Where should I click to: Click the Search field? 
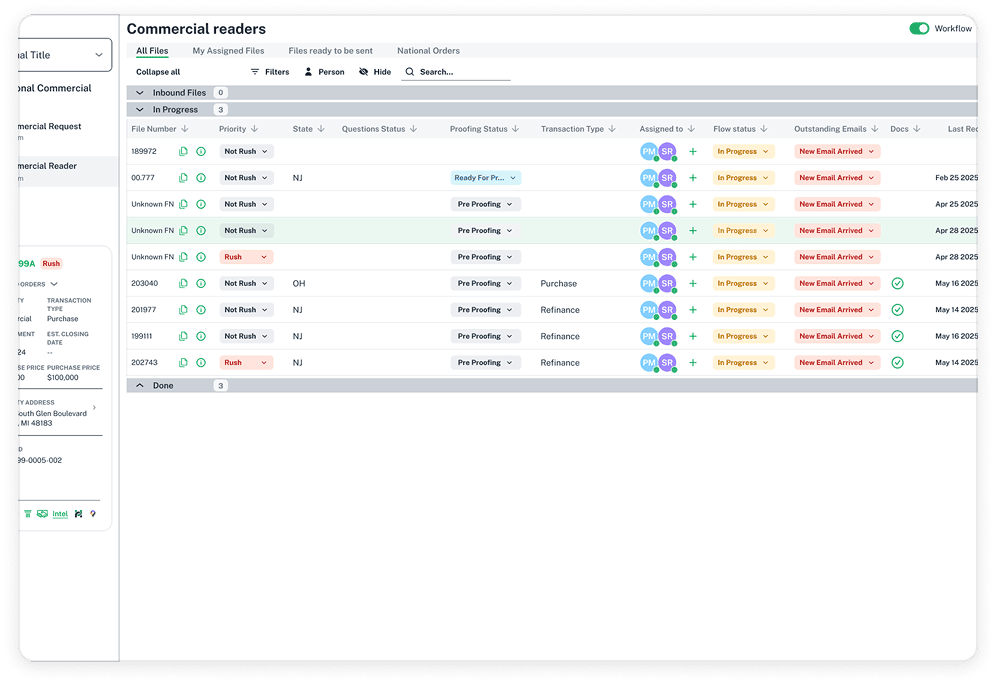(456, 72)
